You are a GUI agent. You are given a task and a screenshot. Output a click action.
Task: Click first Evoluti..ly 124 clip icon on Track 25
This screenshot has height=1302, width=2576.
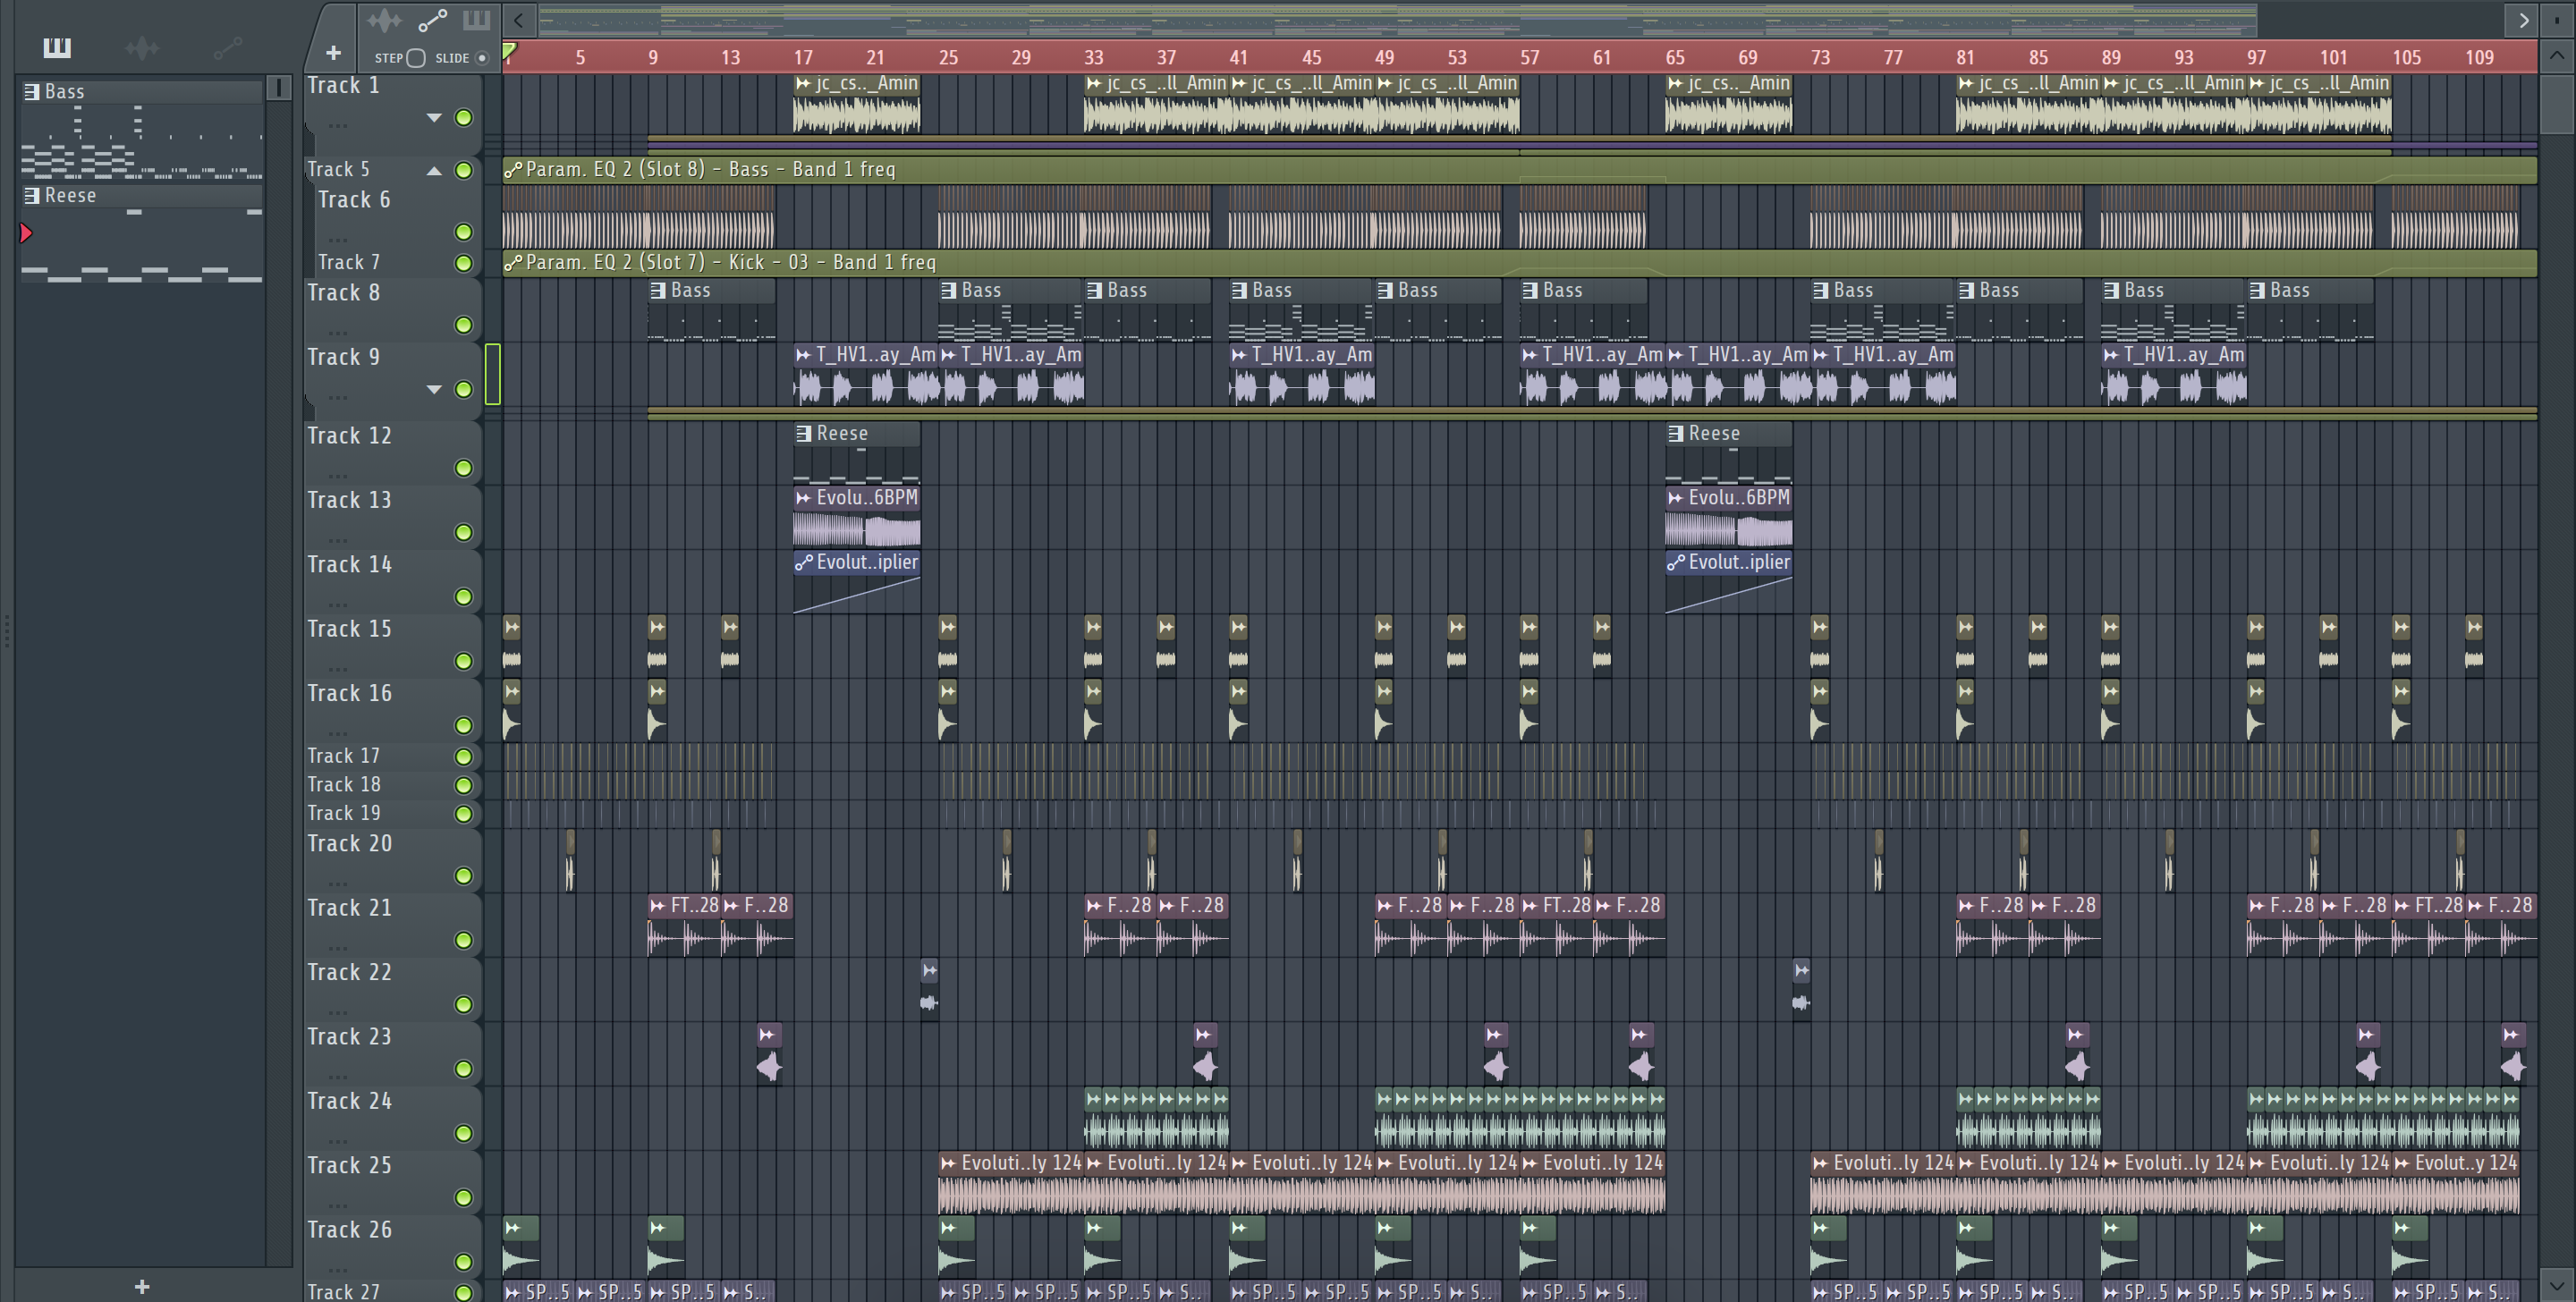click(x=948, y=1163)
